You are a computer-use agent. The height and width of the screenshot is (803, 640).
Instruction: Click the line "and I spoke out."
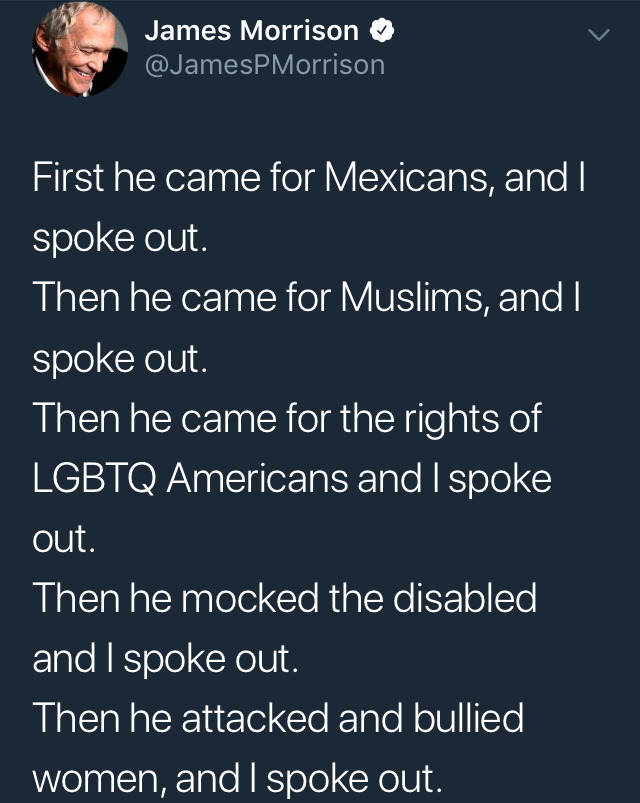[x=165, y=658]
